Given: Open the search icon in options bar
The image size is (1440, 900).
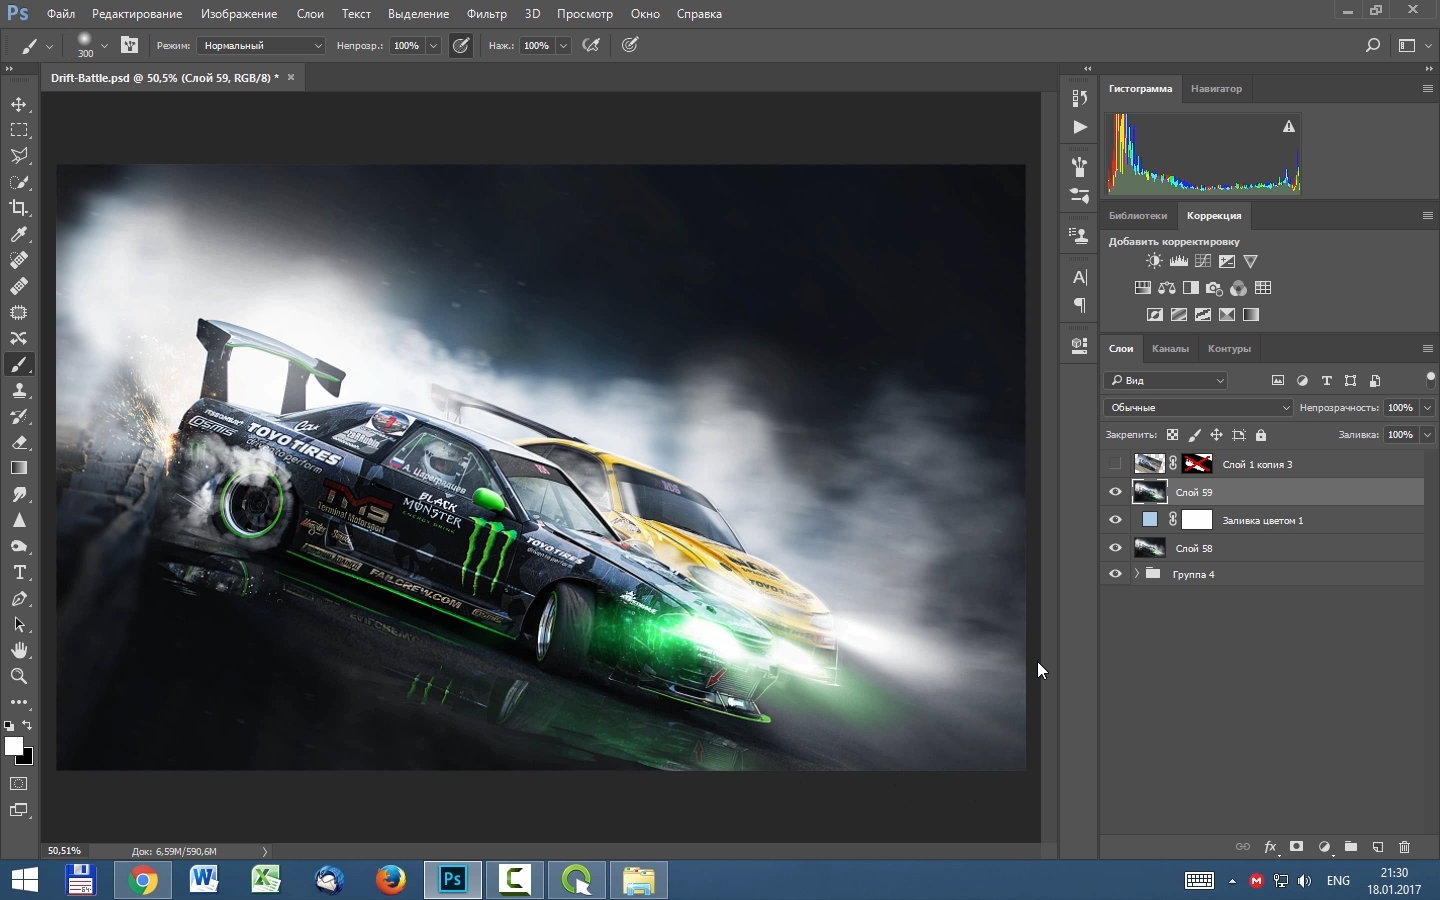Looking at the screenshot, I should pos(1373,45).
